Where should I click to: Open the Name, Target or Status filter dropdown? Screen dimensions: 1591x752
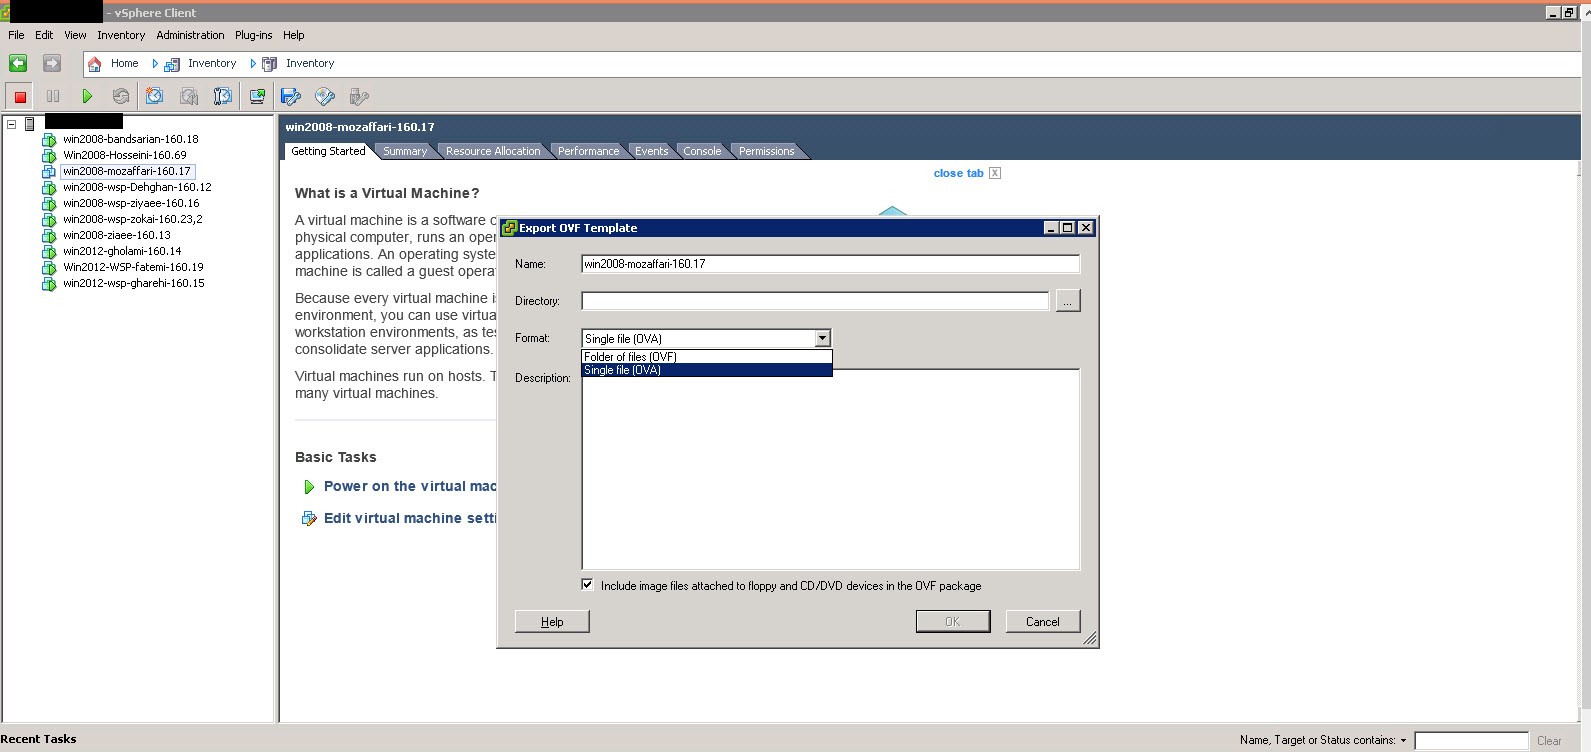pyautogui.click(x=1403, y=741)
